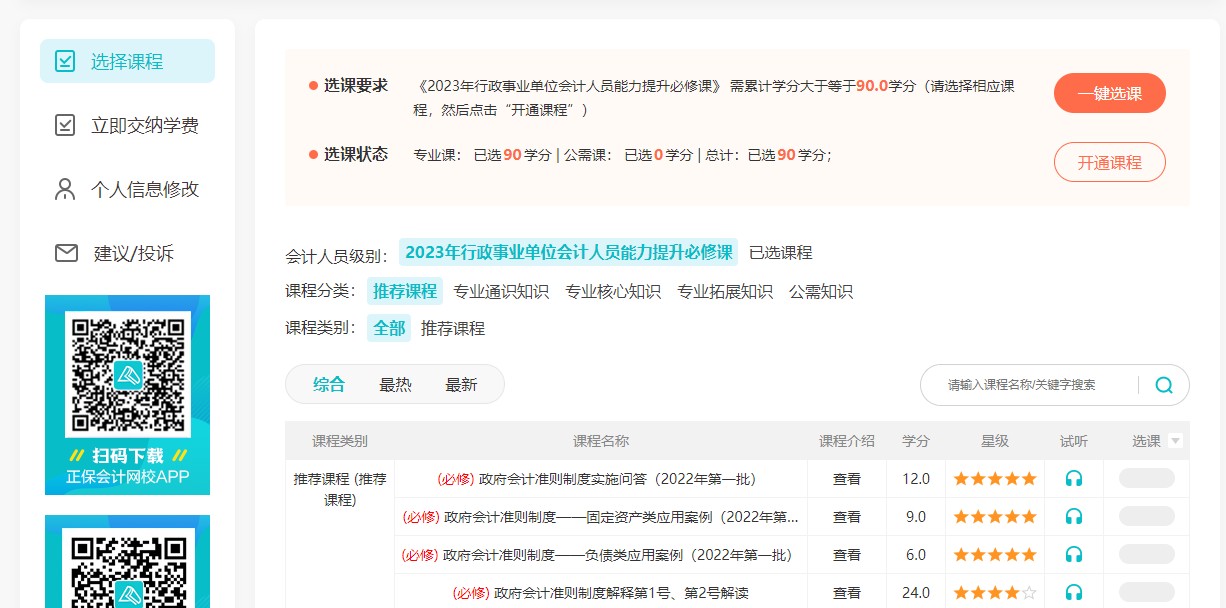
Task: Click star rating of 政府会计准则制度解释第1号 course
Action: coord(994,593)
